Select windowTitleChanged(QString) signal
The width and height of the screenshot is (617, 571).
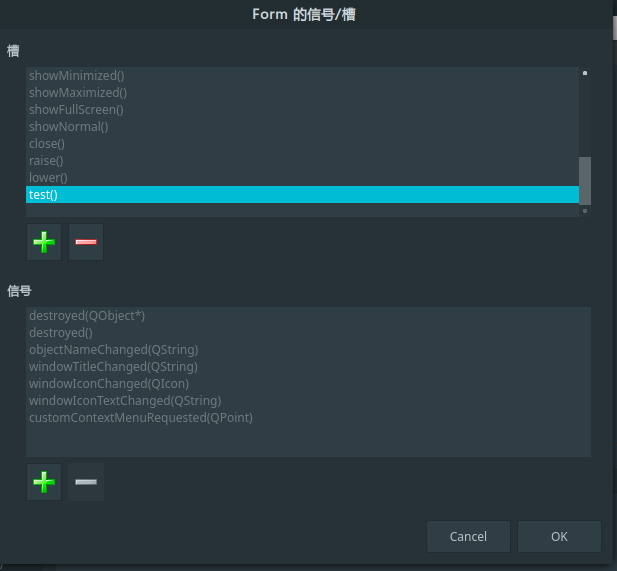click(x=308, y=366)
